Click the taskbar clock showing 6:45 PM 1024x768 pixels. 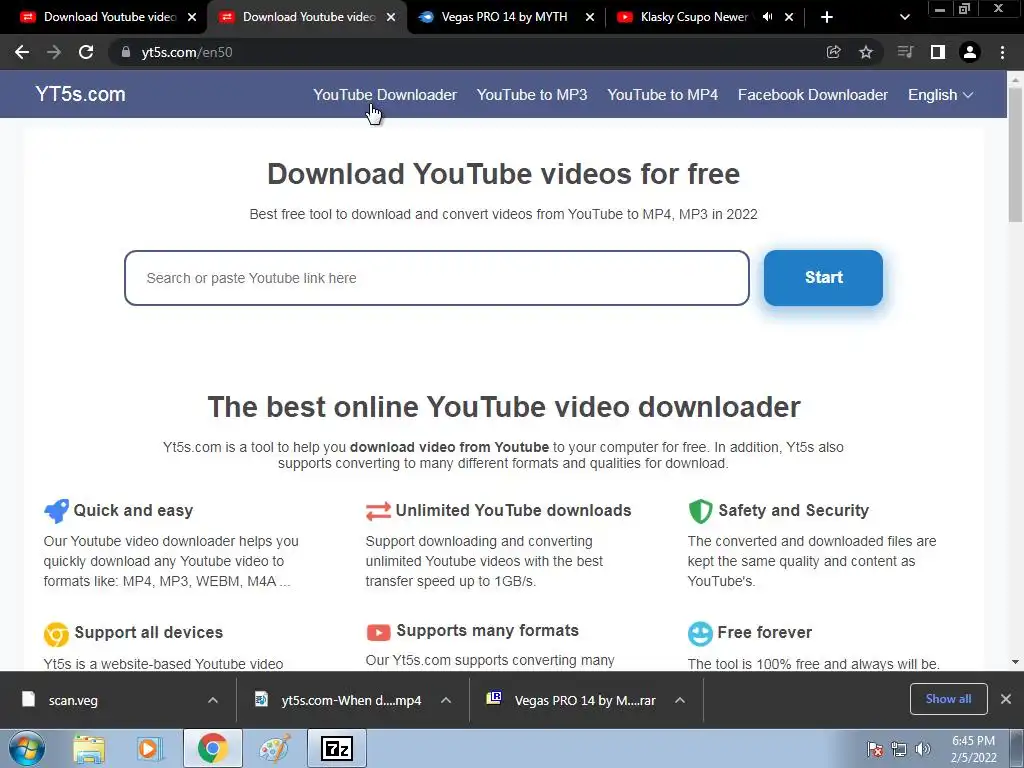click(x=973, y=749)
